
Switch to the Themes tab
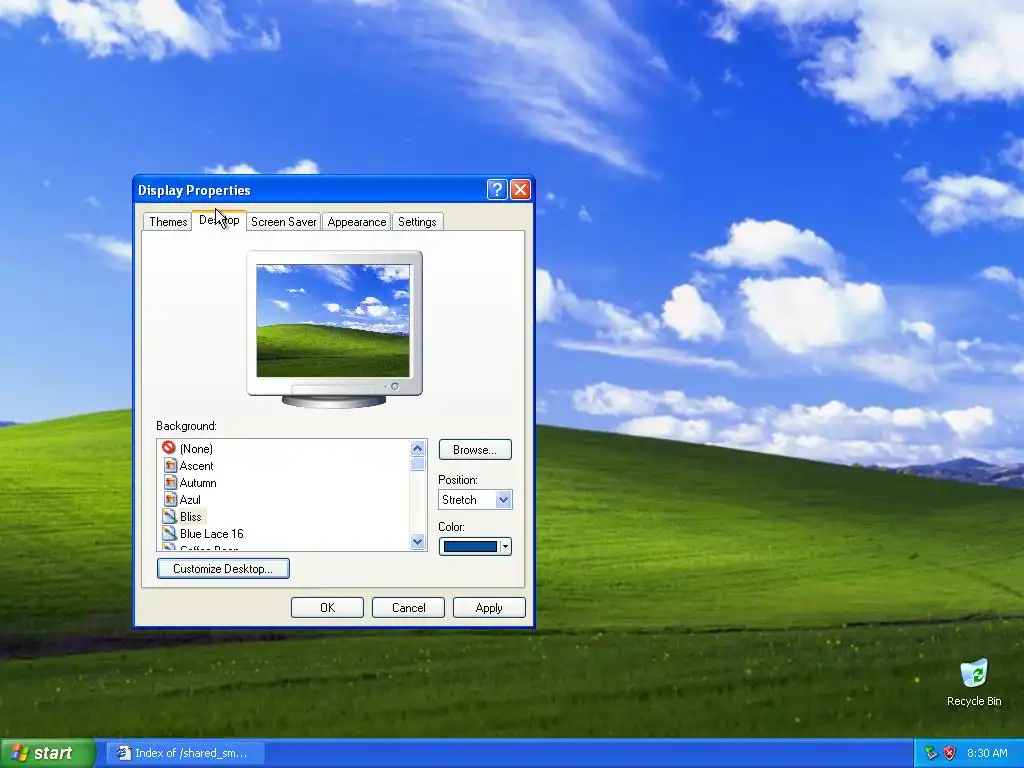(x=168, y=221)
